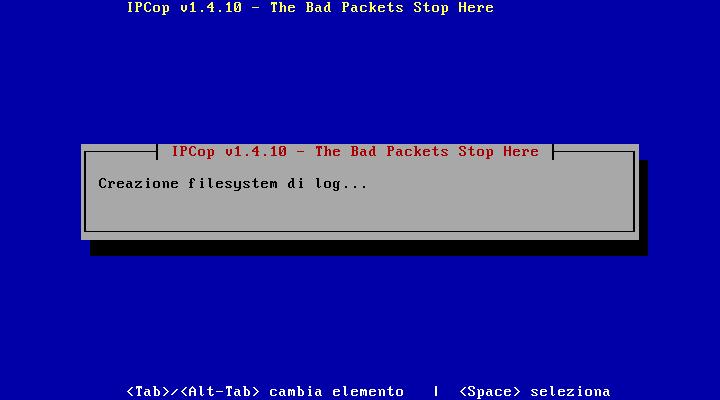Click the 'cambia elemento' hint text
The image size is (720, 400).
(336, 391)
